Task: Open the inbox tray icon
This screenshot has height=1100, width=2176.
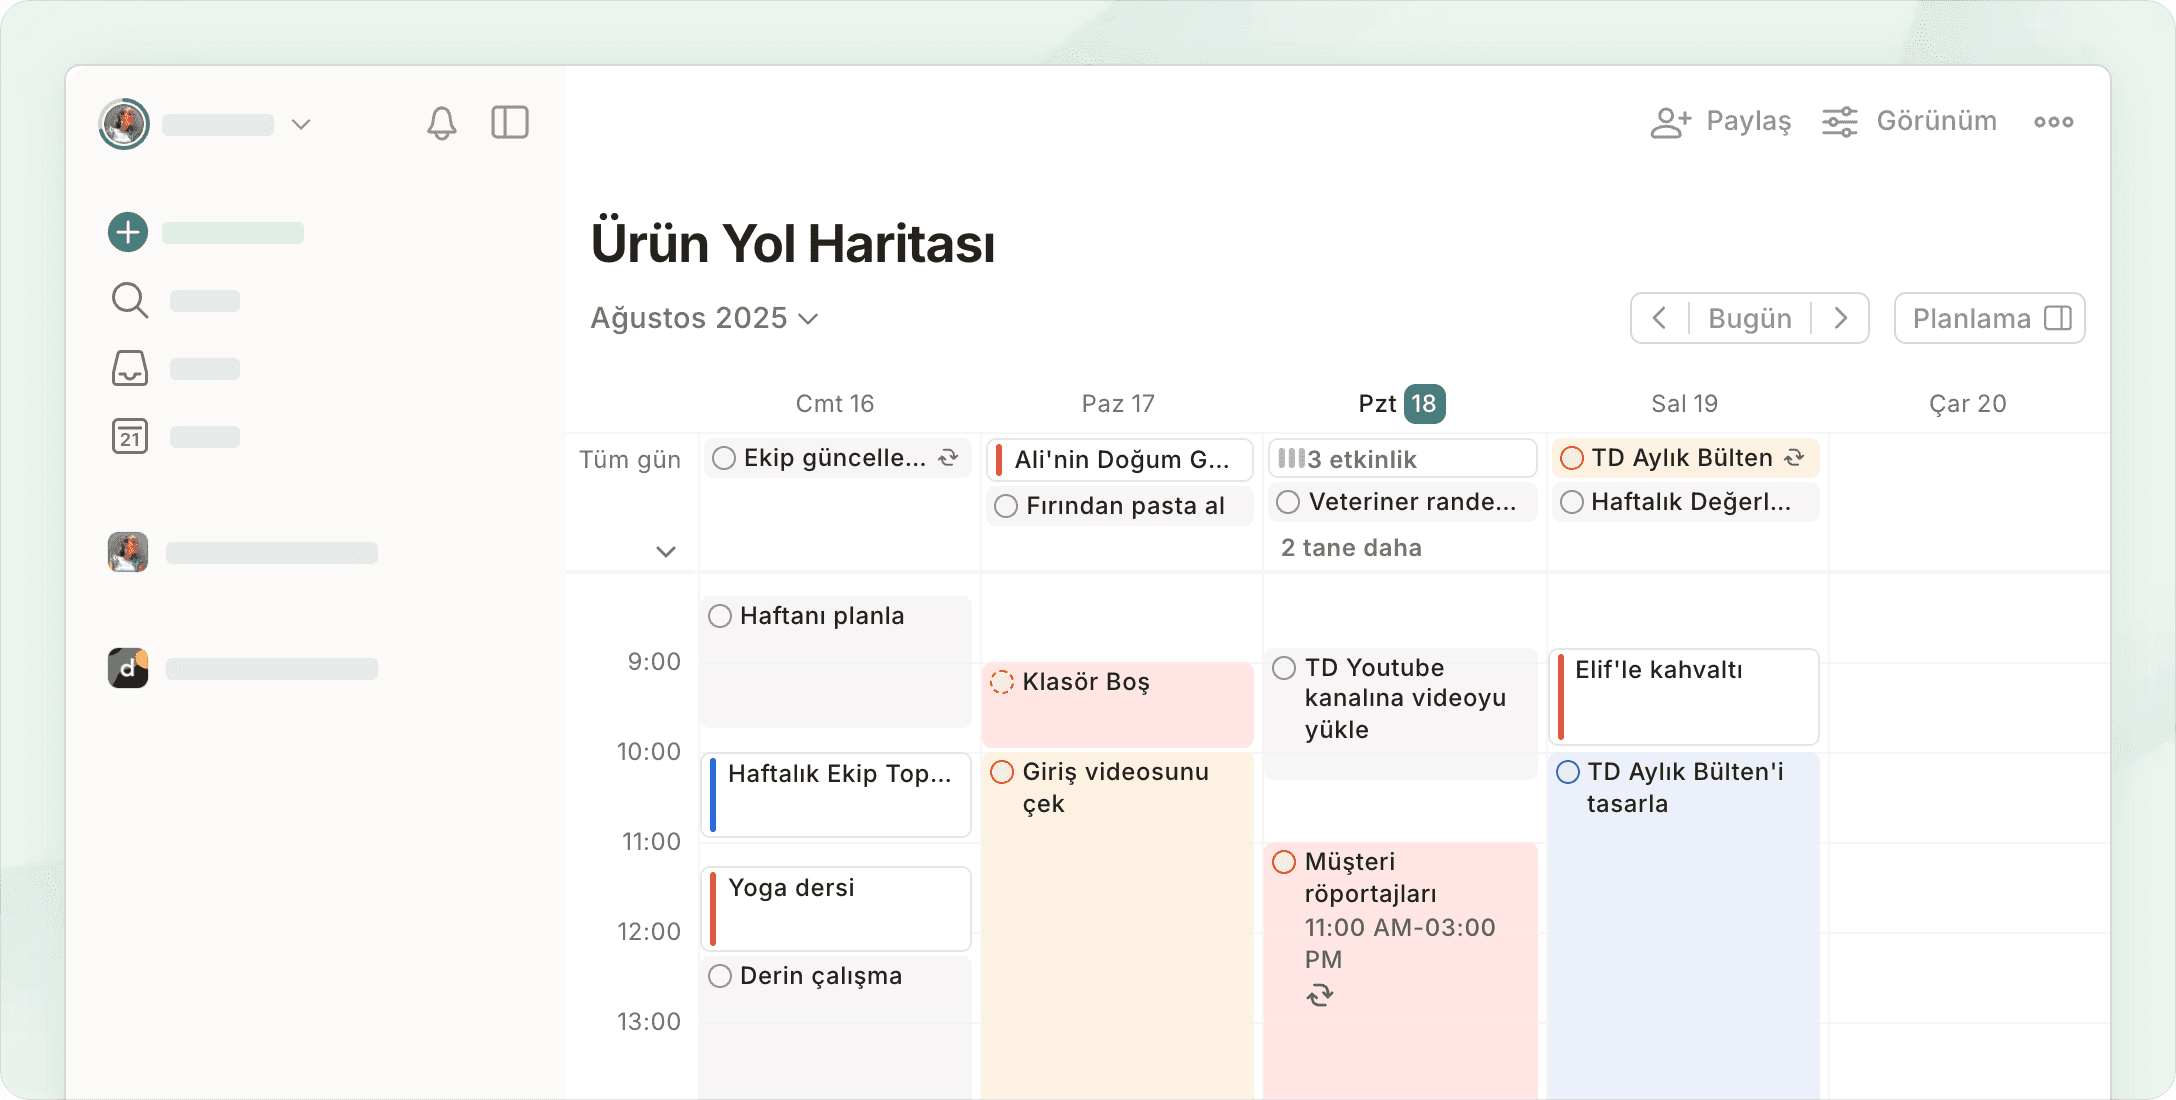Action: pos(129,368)
